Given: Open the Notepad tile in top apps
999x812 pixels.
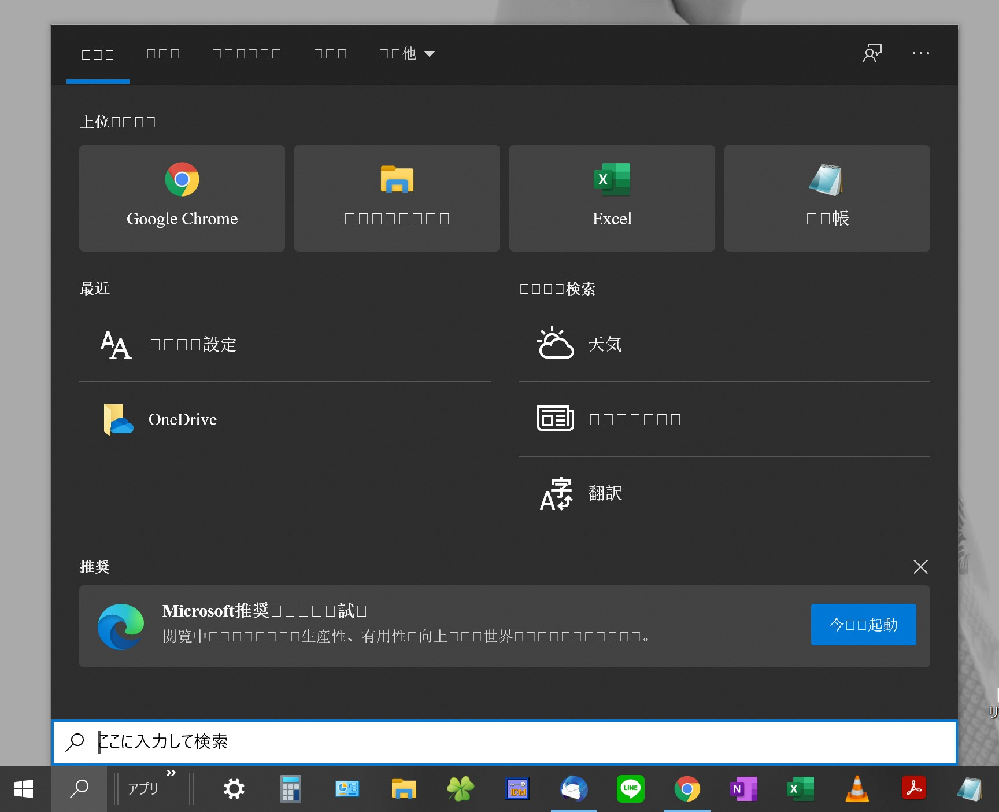Looking at the screenshot, I should click(827, 198).
